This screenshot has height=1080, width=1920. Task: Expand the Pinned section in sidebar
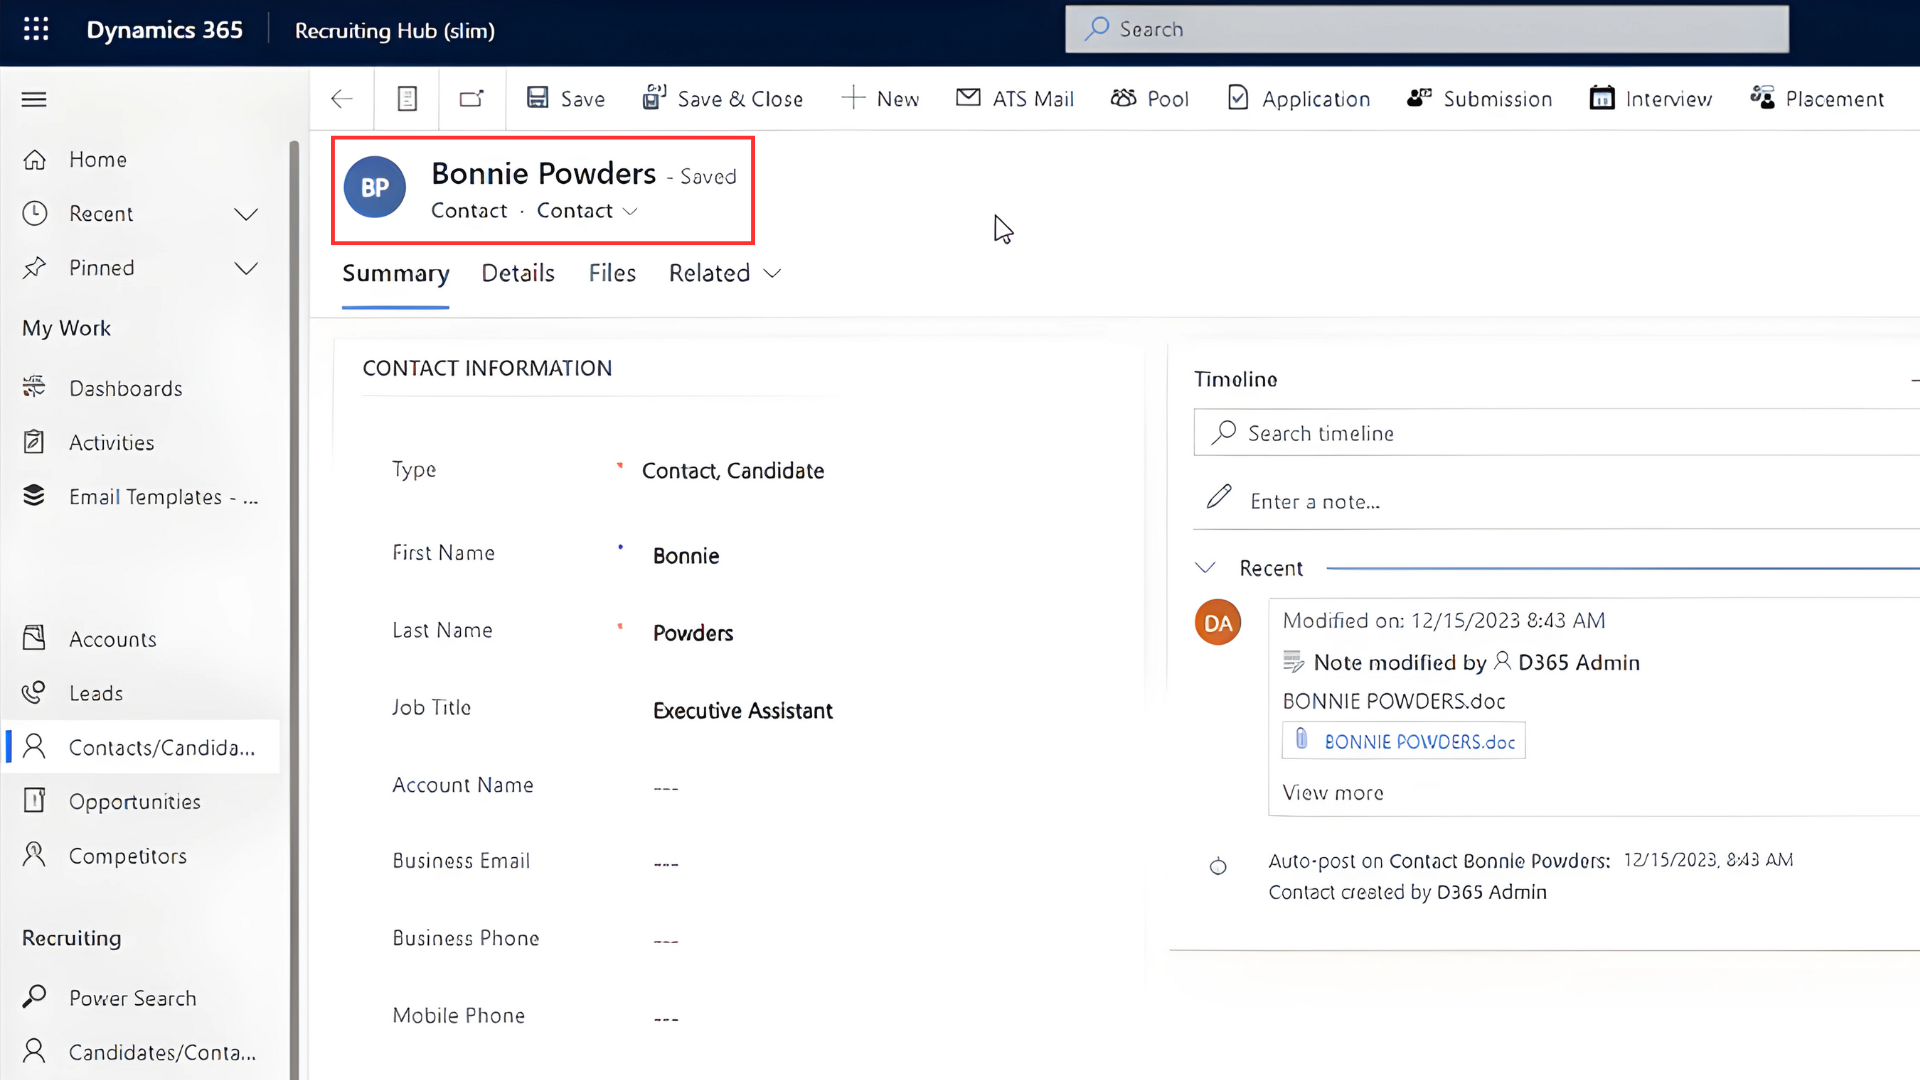point(246,268)
